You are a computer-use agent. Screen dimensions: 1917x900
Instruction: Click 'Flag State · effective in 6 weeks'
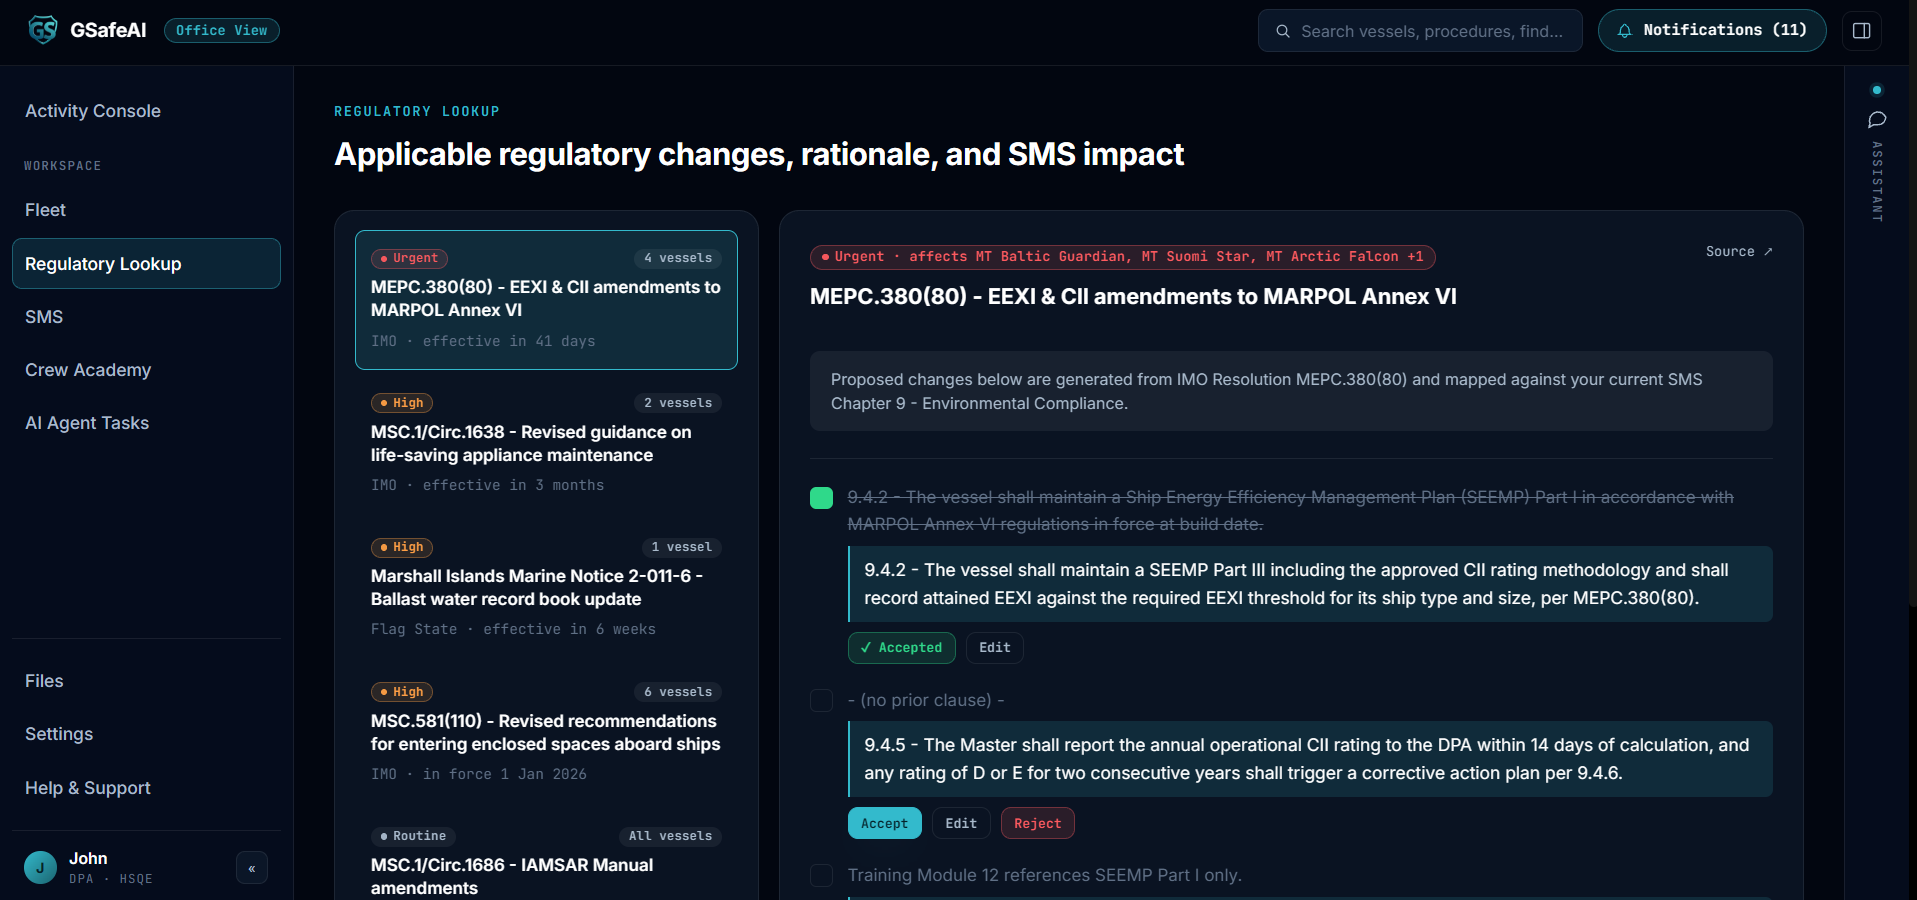pyautogui.click(x=513, y=629)
